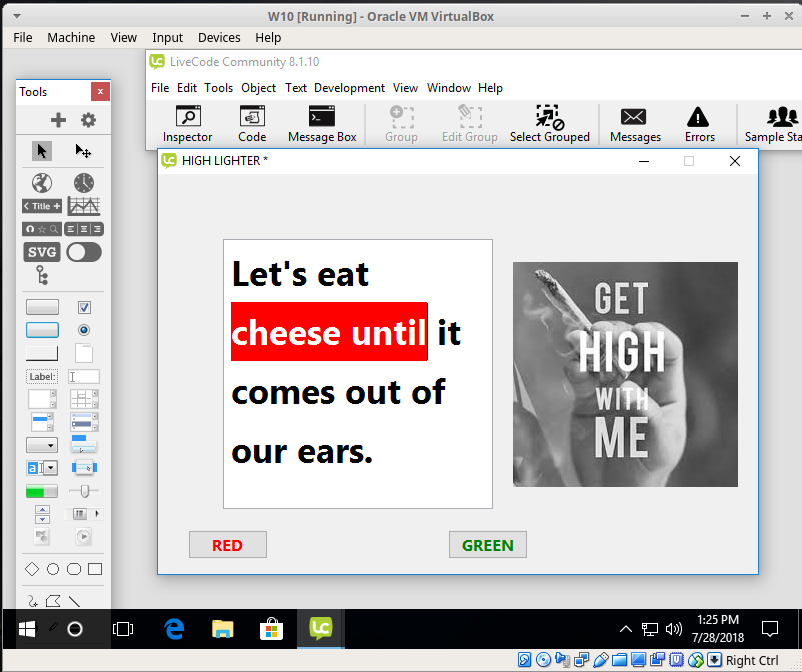The height and width of the screenshot is (672, 802).
Task: Select the checkbox control in Tools palette
Action: pyautogui.click(x=84, y=307)
